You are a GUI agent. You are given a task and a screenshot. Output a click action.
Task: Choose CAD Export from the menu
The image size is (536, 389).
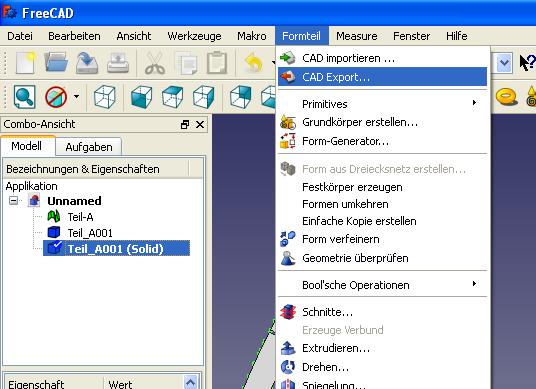(383, 77)
